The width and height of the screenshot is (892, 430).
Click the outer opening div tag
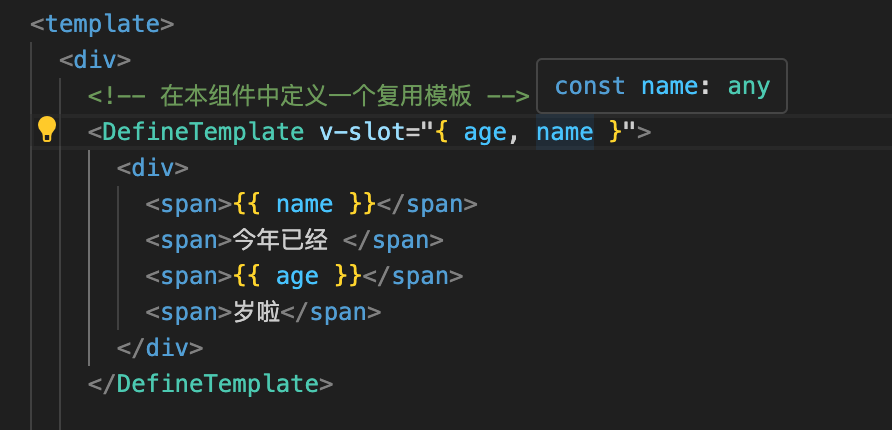pyautogui.click(x=95, y=60)
